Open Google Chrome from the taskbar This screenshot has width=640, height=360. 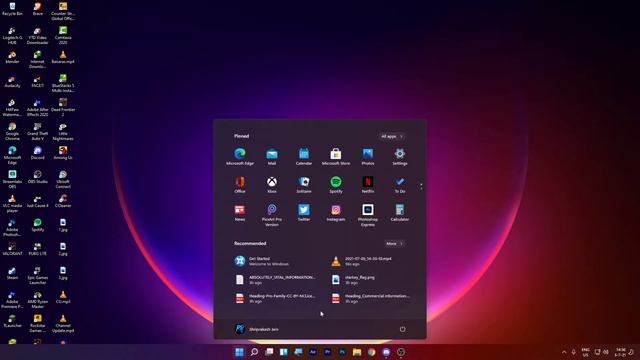(371, 352)
